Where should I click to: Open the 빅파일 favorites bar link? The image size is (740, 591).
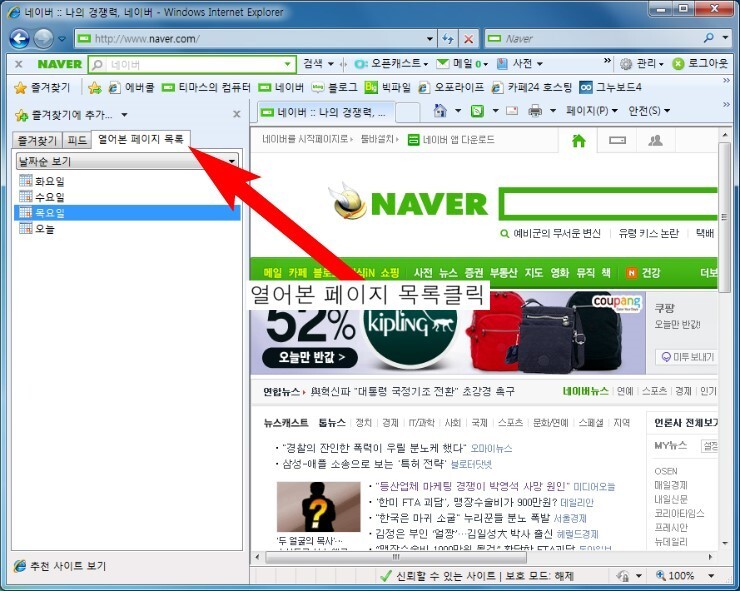click(x=388, y=87)
